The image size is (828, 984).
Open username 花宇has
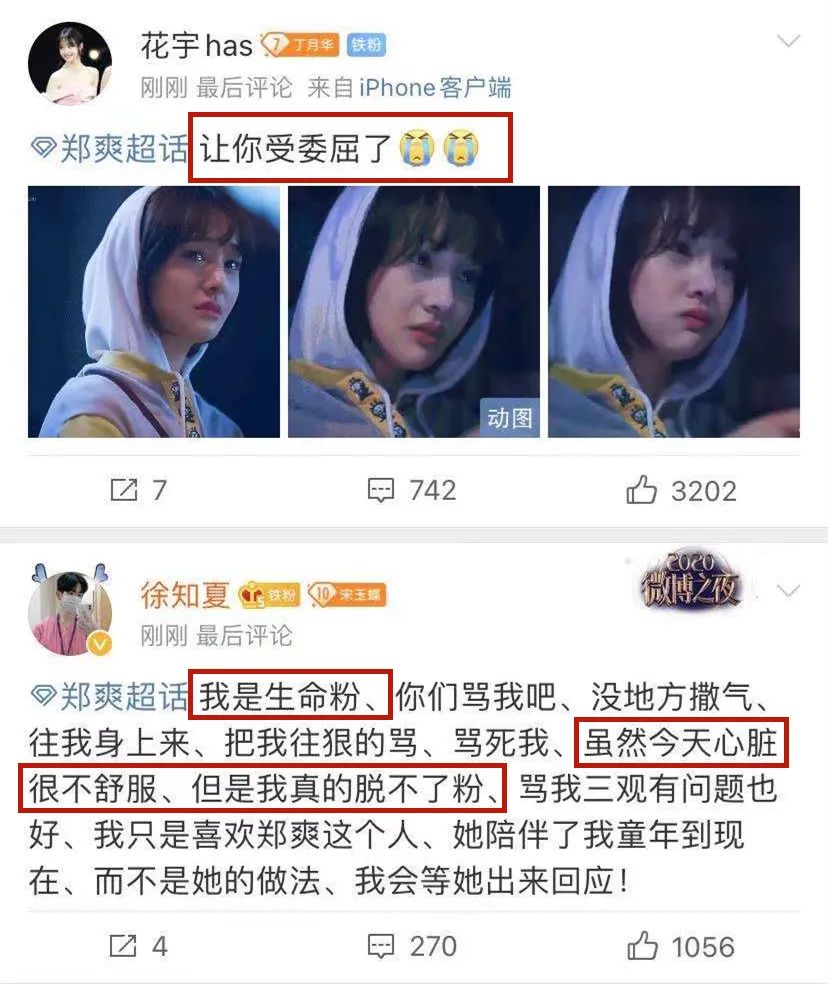[x=196, y=45]
